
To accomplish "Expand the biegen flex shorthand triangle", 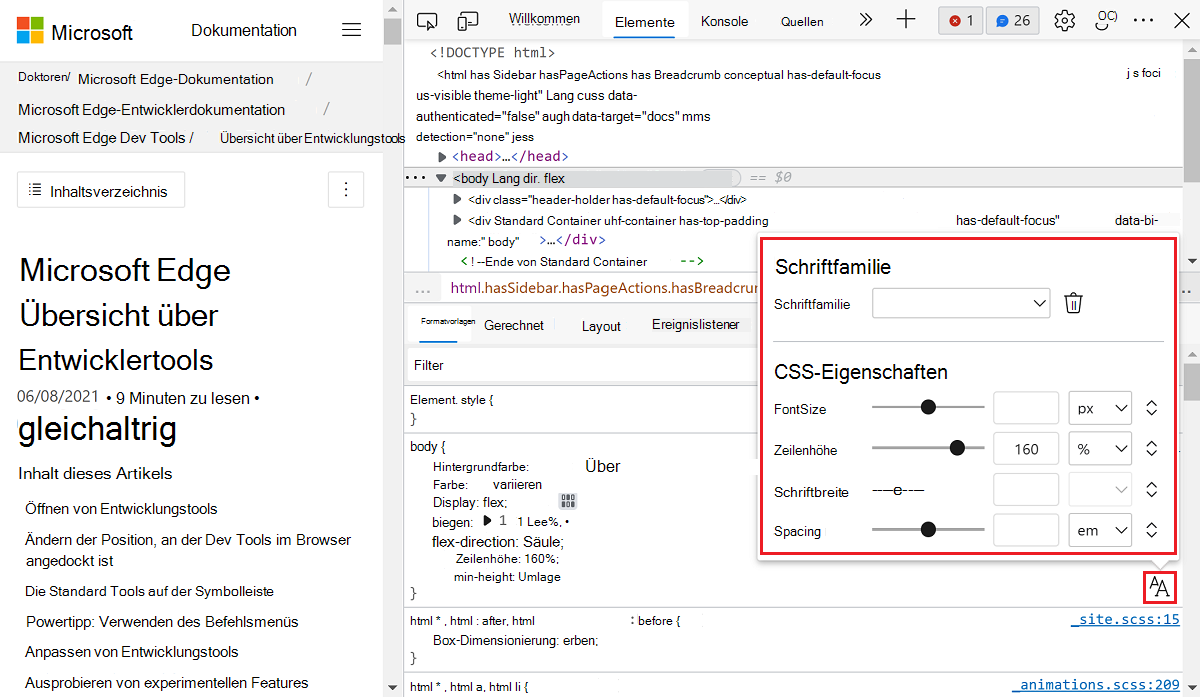I will [488, 521].
